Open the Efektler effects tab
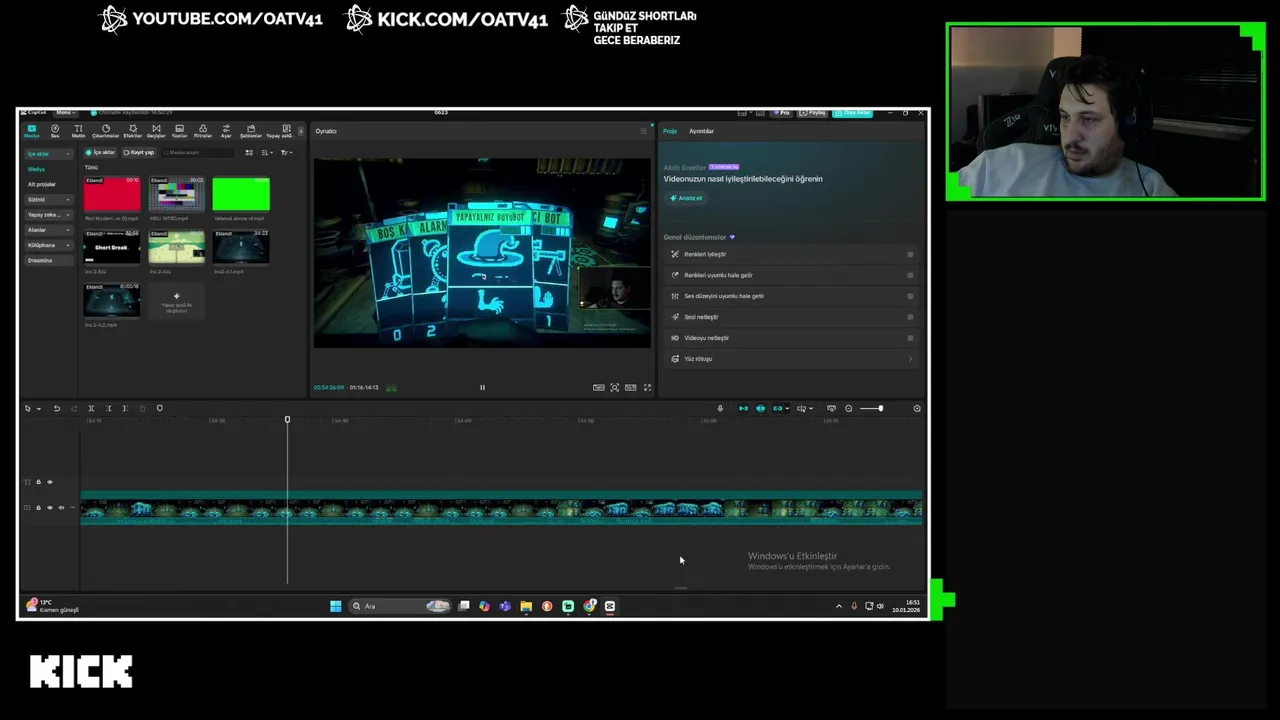The width and height of the screenshot is (1280, 720). point(132,131)
